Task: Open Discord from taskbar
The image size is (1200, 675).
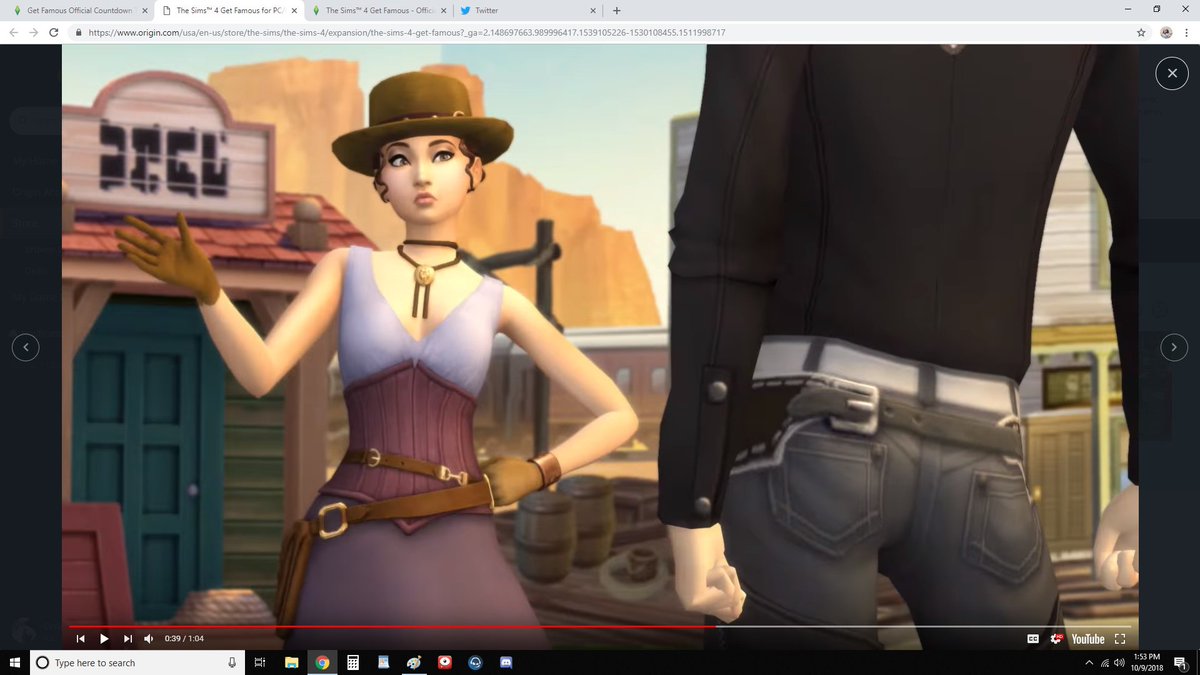Action: click(x=506, y=662)
